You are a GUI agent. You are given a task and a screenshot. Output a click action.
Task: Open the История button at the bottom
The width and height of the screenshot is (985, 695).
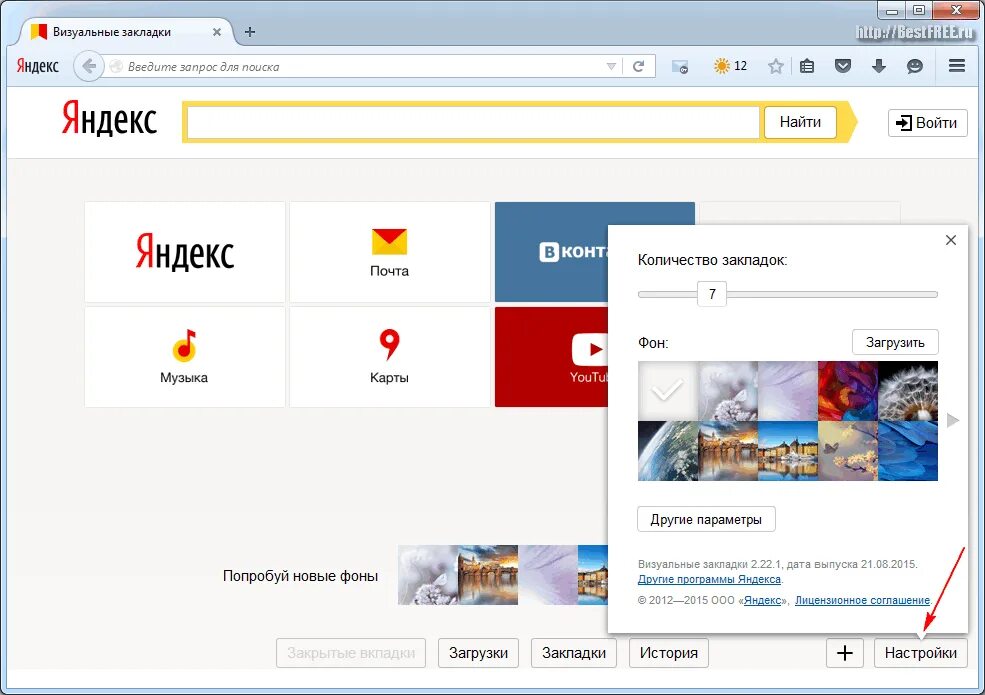click(668, 653)
